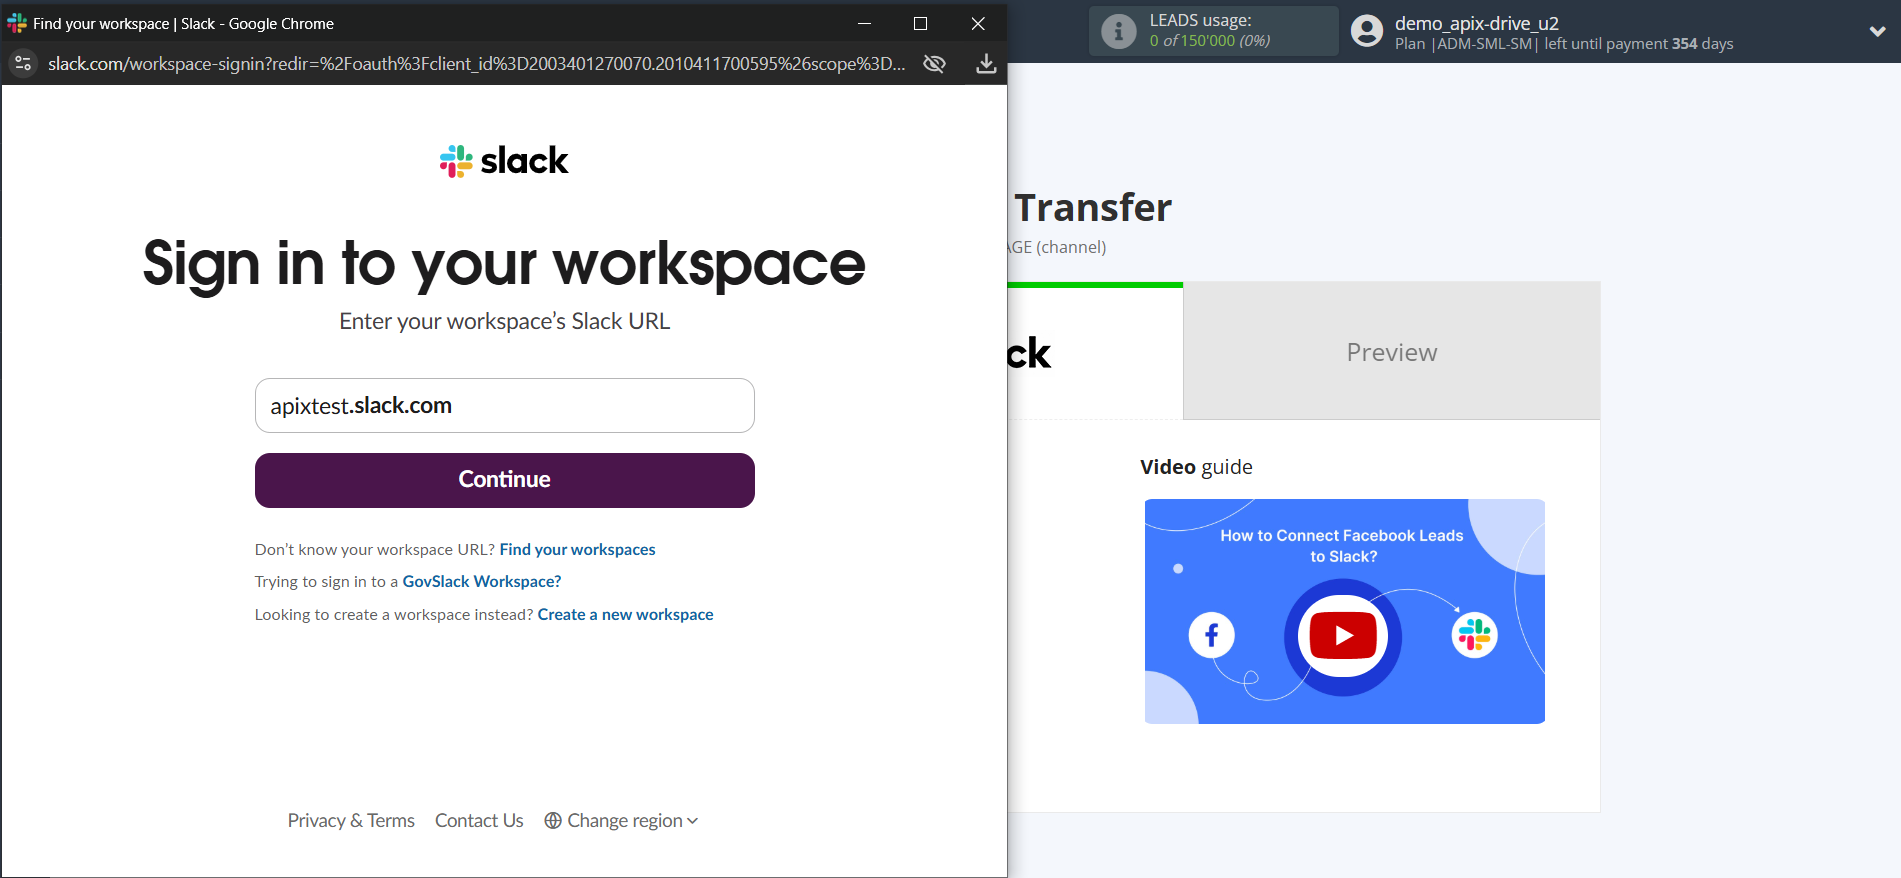
Task: Focus the workspace URL input field
Action: click(504, 406)
